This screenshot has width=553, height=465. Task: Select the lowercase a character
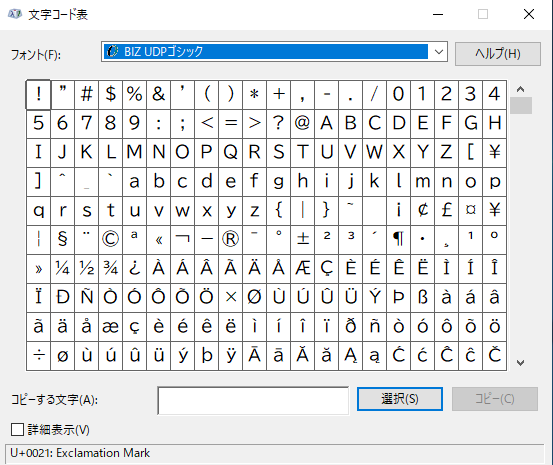(x=135, y=182)
